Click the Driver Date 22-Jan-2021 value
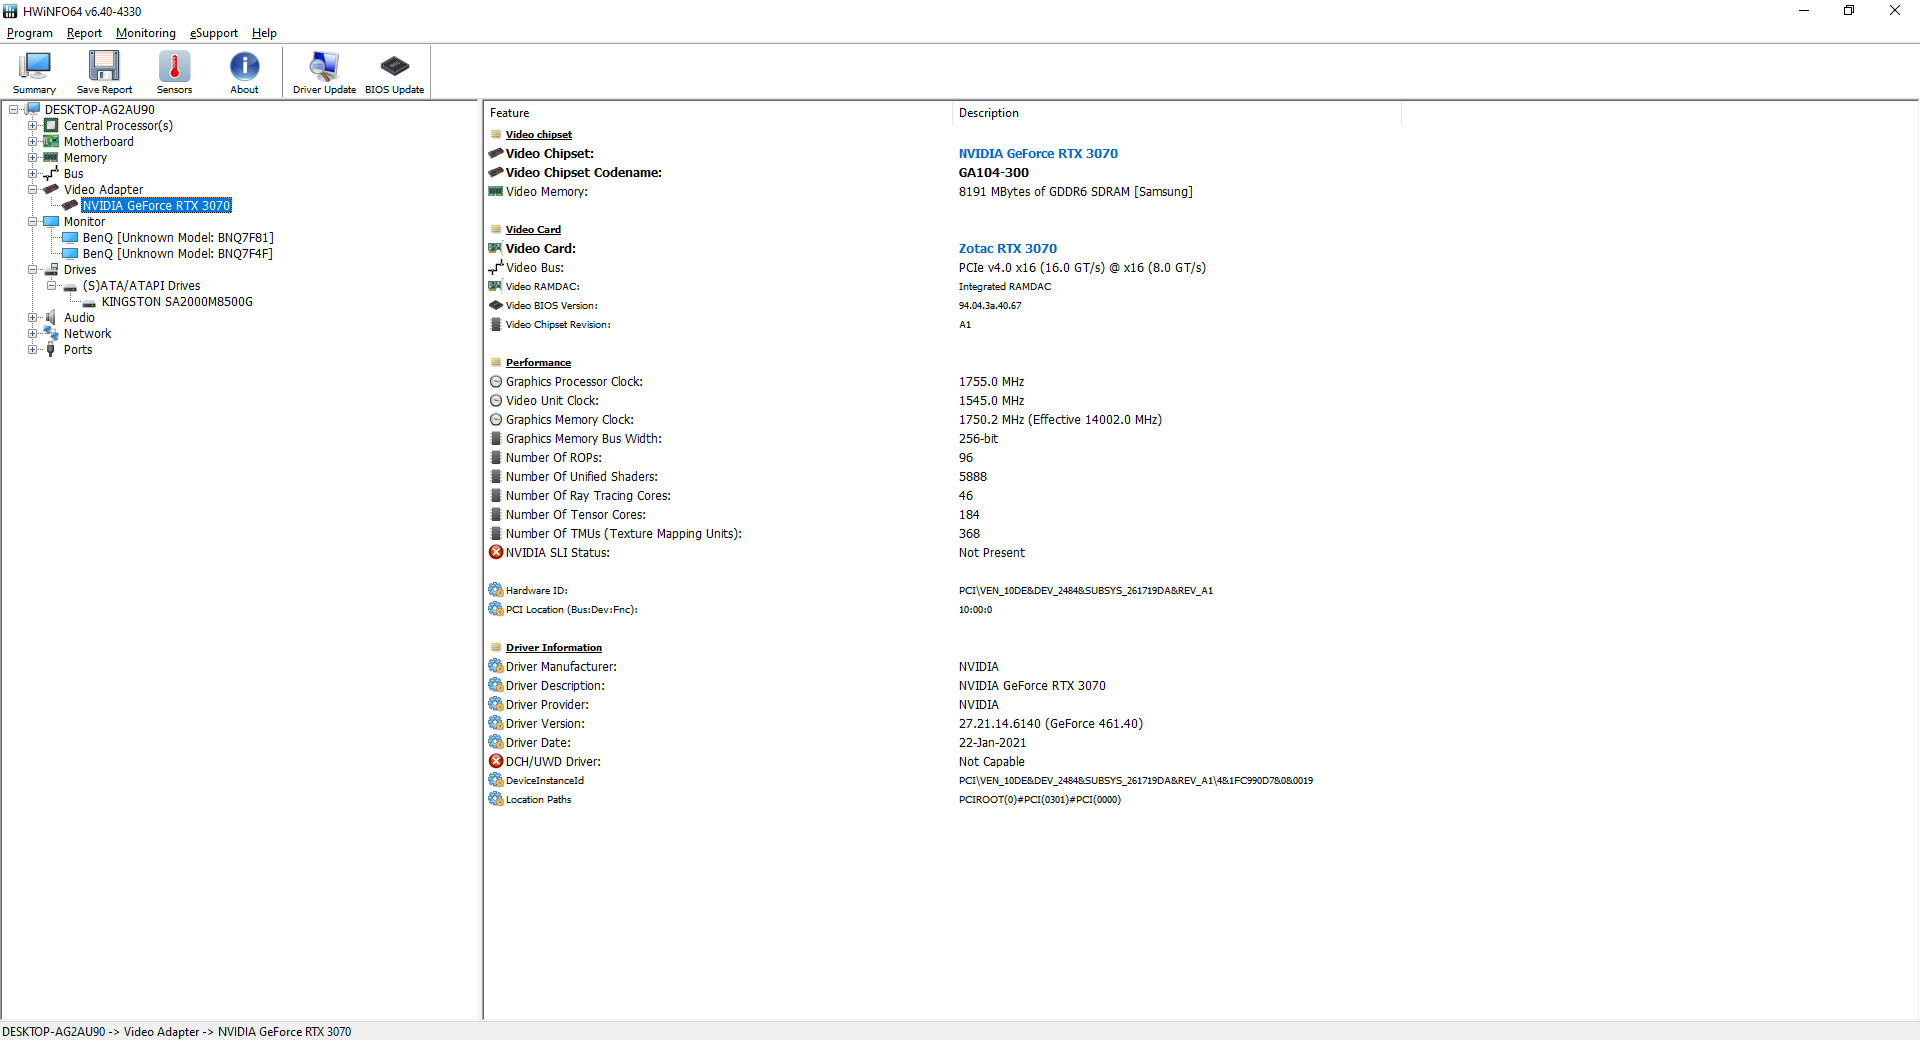 992,742
